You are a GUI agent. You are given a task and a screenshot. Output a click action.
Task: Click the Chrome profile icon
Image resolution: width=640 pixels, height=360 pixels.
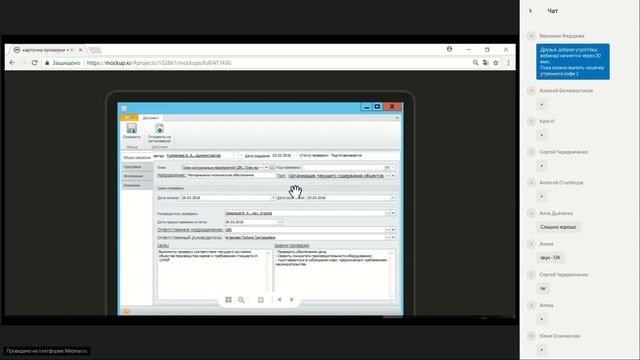click(449, 49)
